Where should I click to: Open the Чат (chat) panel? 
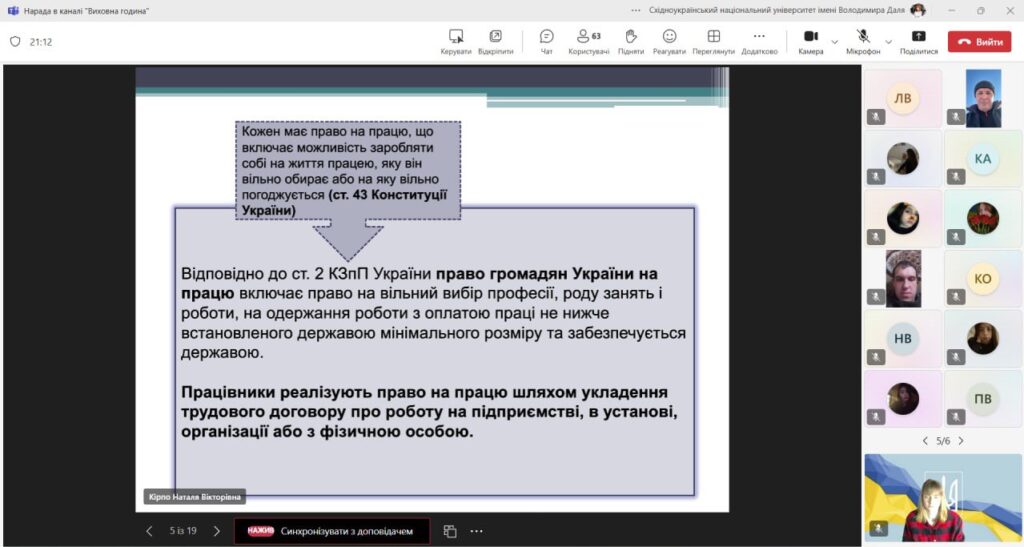tap(546, 41)
